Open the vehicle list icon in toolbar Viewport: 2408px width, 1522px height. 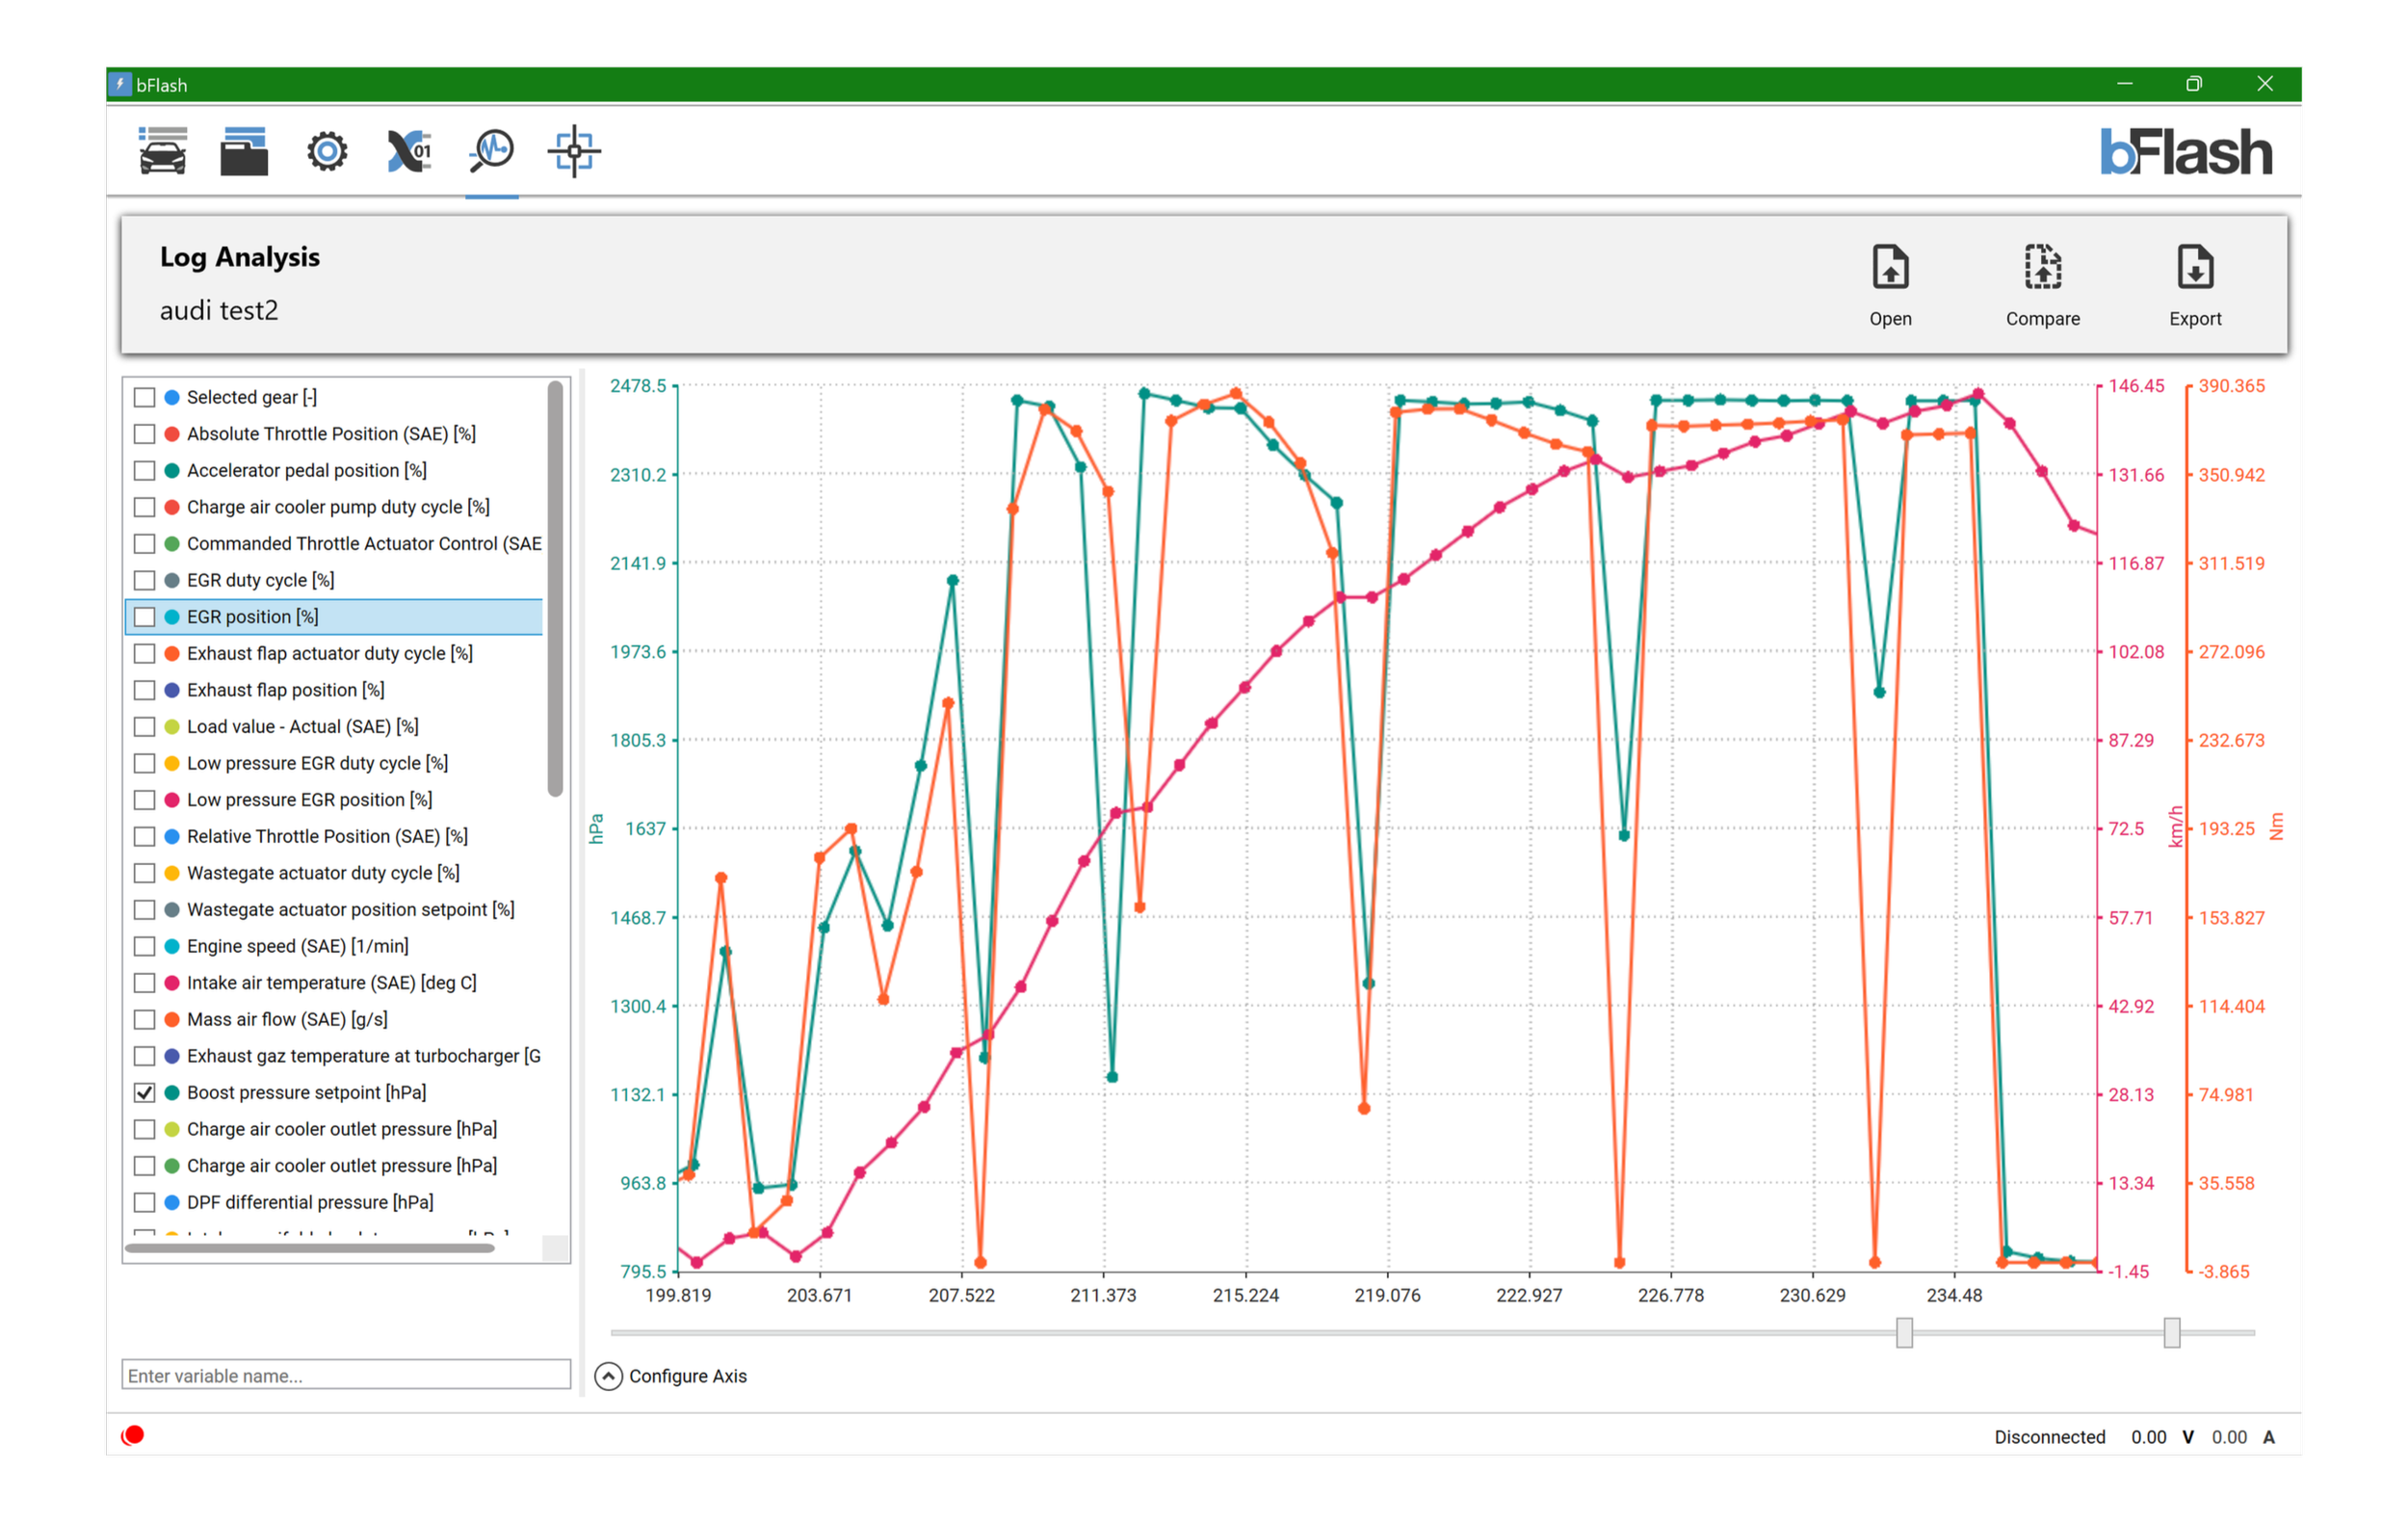click(162, 152)
